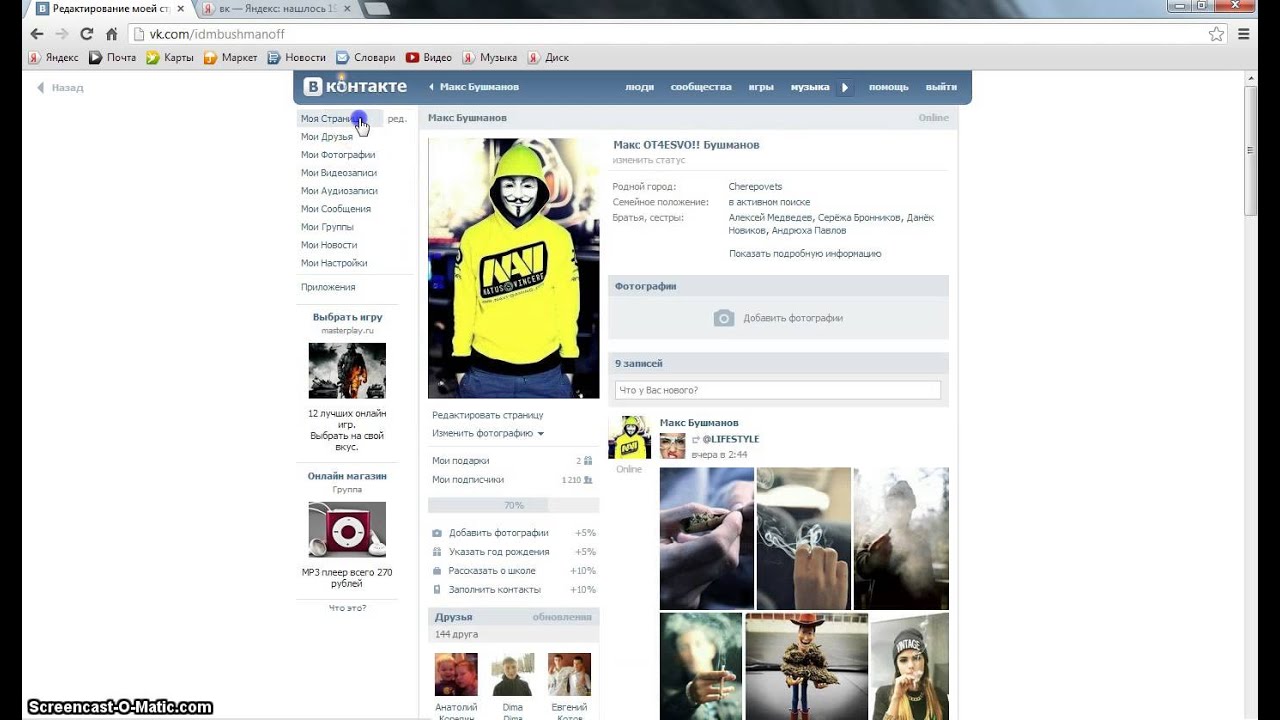Viewport: 1280px width, 720px height.
Task: Click выйти to log out
Action: pos(941,87)
